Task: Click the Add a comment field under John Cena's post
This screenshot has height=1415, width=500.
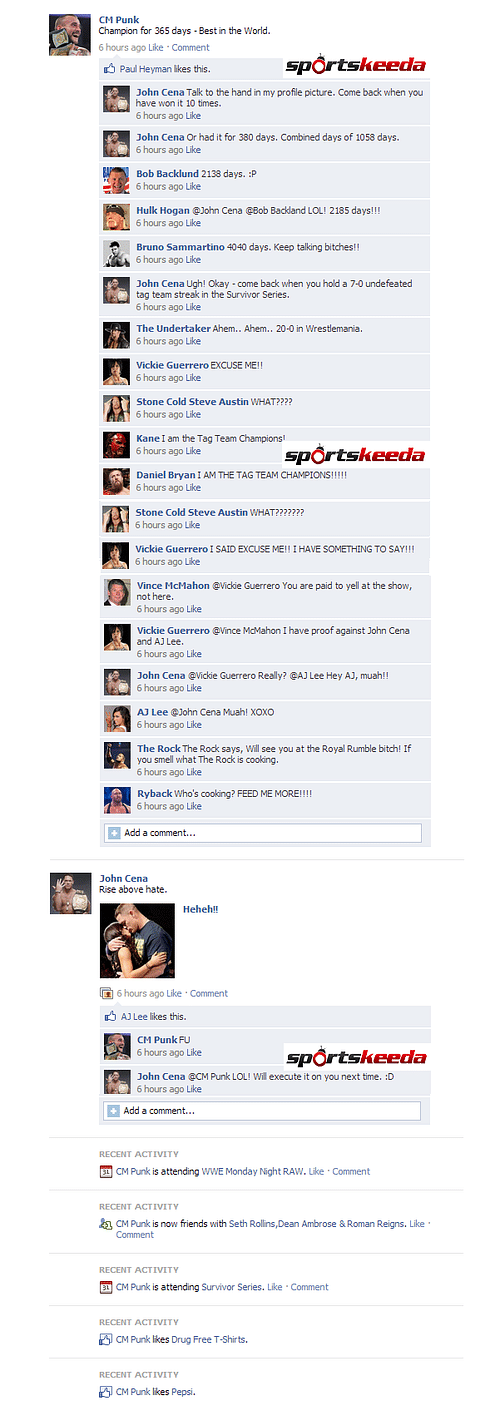Action: coord(262,1110)
